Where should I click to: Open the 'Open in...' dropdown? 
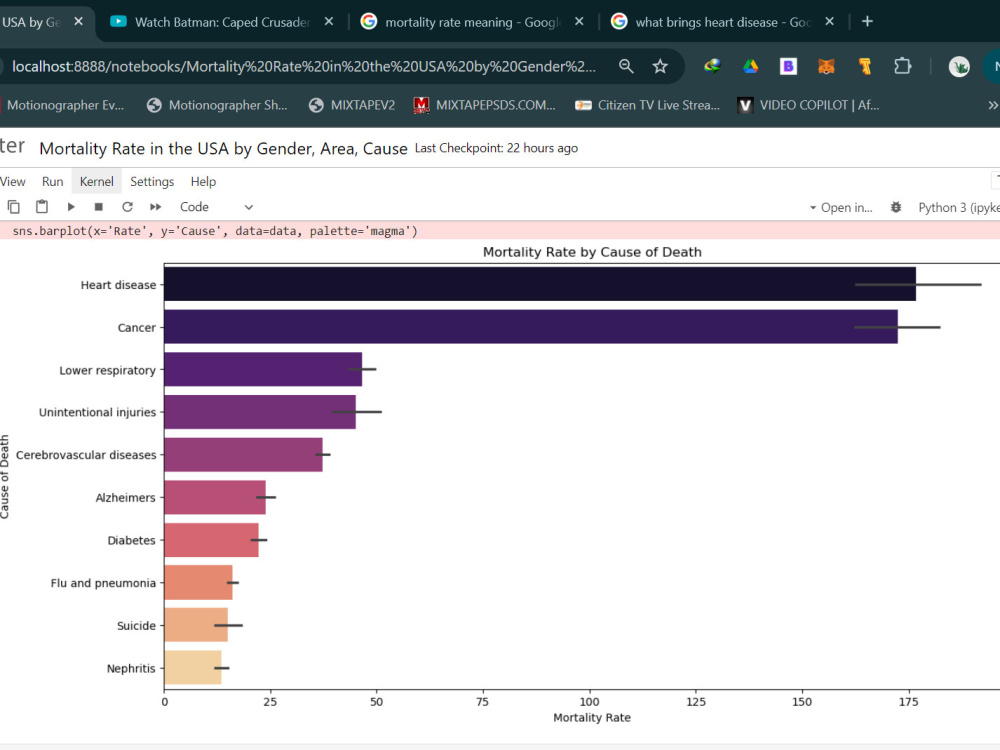click(x=841, y=207)
